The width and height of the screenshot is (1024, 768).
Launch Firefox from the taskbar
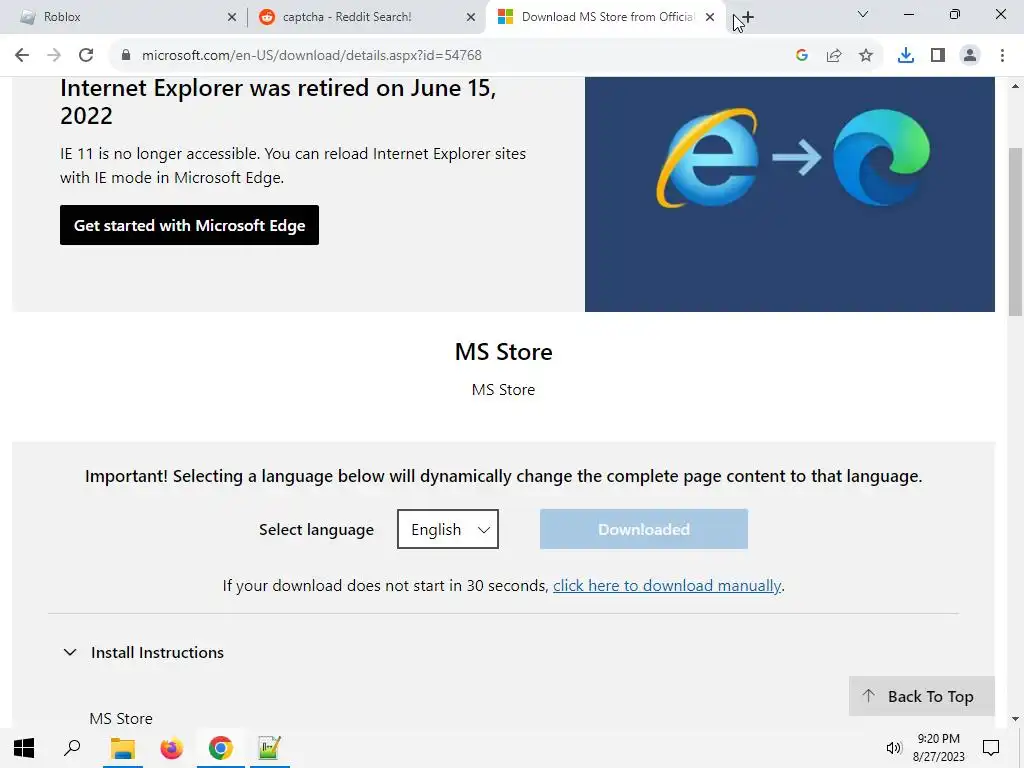pyautogui.click(x=172, y=748)
